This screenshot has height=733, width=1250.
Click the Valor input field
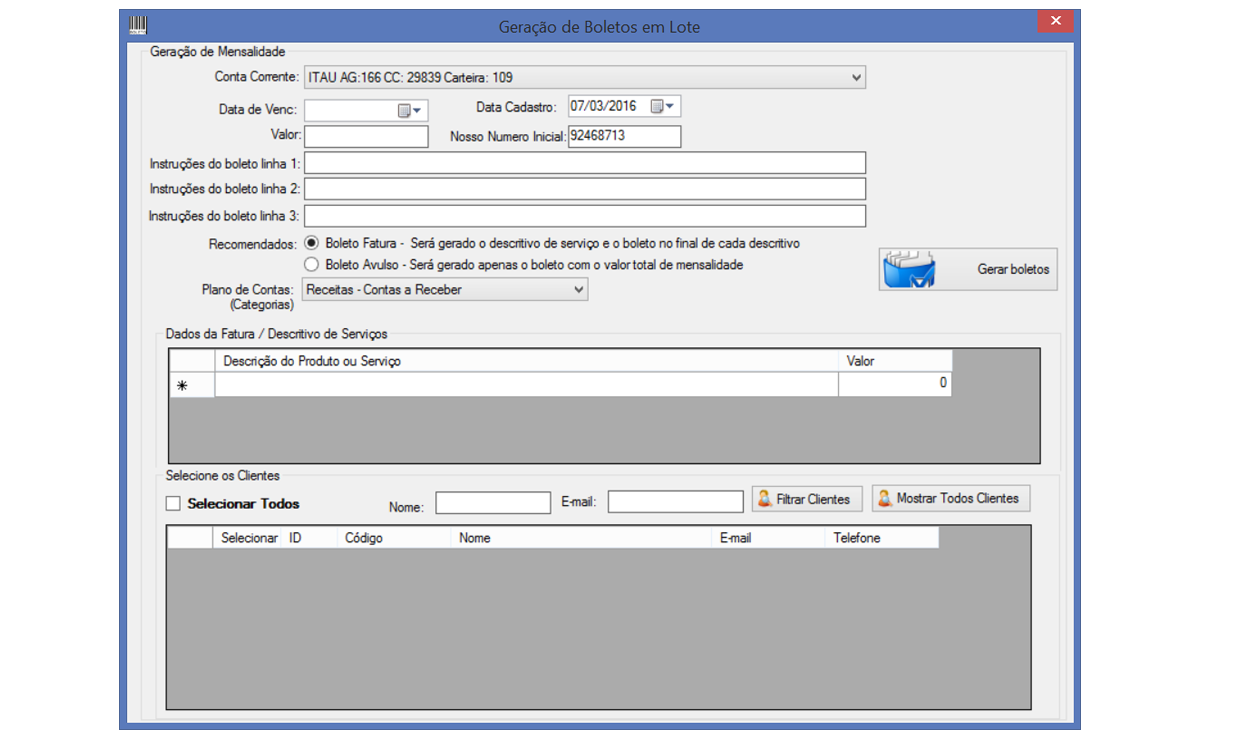coord(366,136)
